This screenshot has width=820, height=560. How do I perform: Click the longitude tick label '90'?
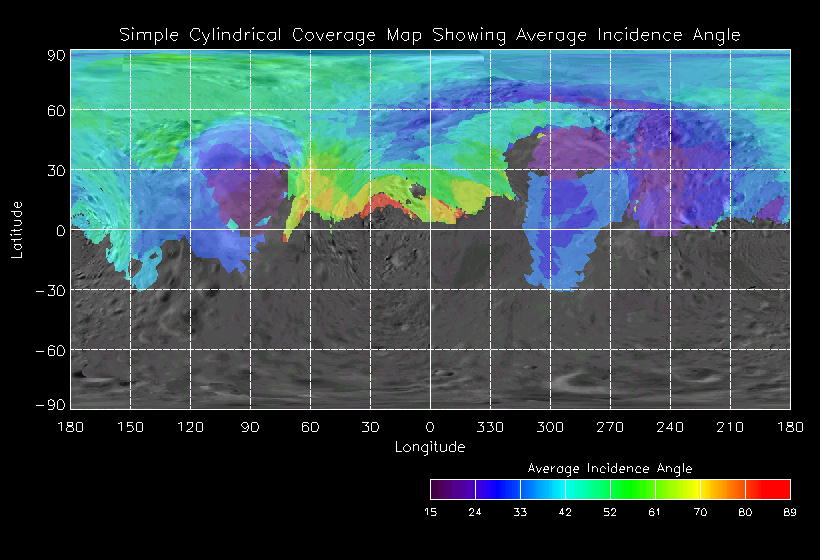pos(250,427)
